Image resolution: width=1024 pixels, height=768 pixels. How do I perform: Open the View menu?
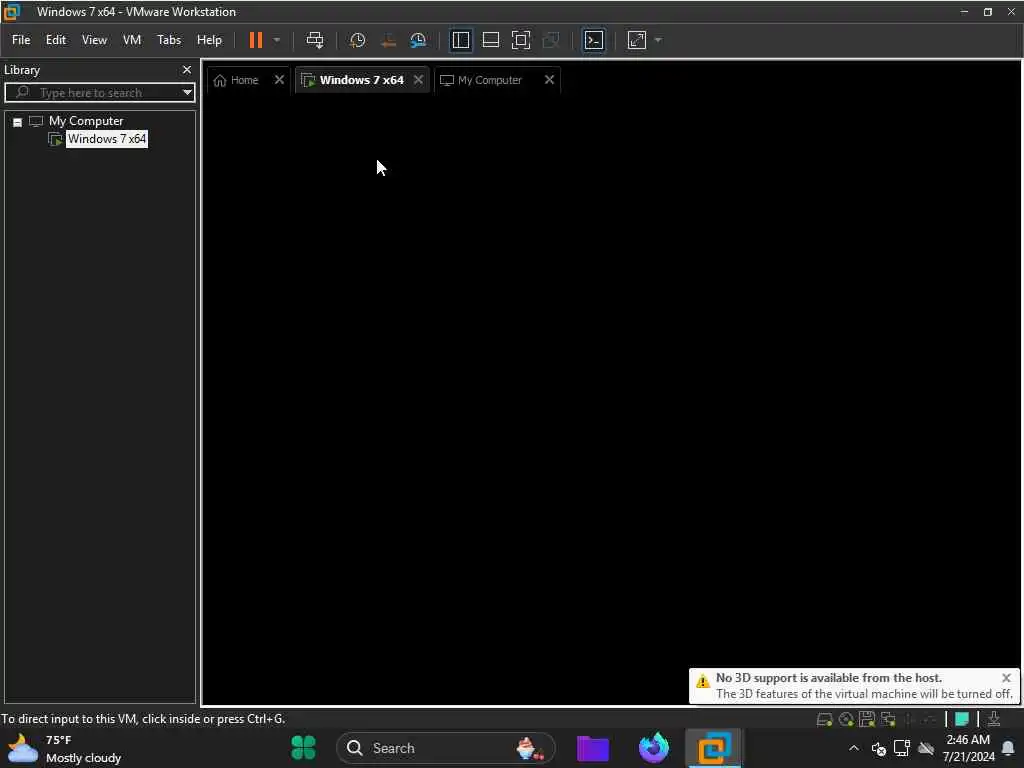(94, 40)
